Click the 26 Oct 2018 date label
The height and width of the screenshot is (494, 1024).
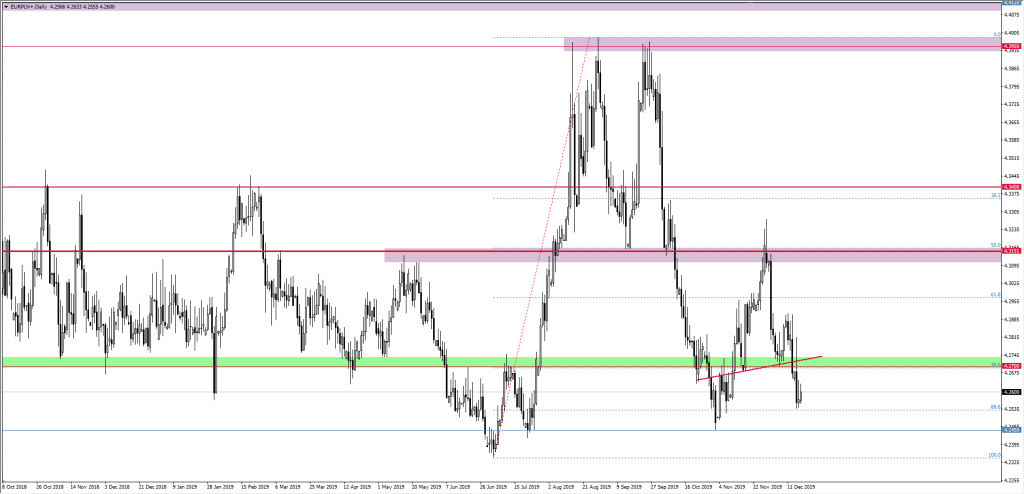tap(49, 487)
